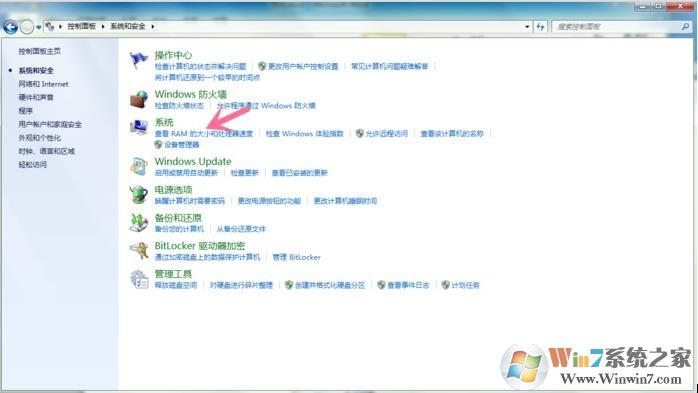Expand the 系统和安全 breadcrumb arrow

[152, 27]
